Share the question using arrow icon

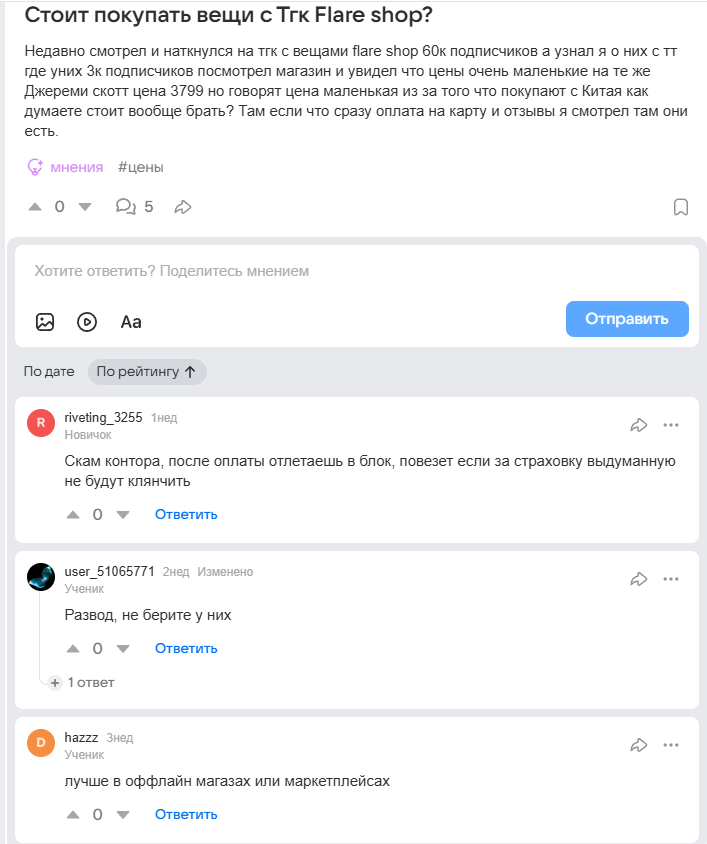(183, 207)
